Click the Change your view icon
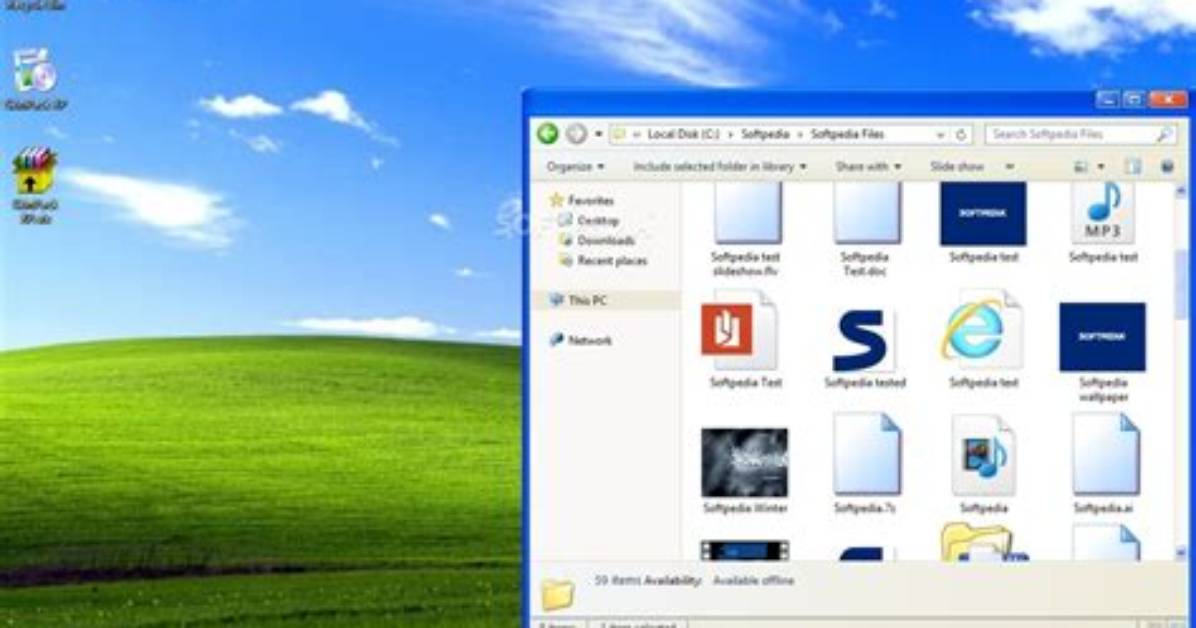The image size is (1196, 628). (1081, 166)
